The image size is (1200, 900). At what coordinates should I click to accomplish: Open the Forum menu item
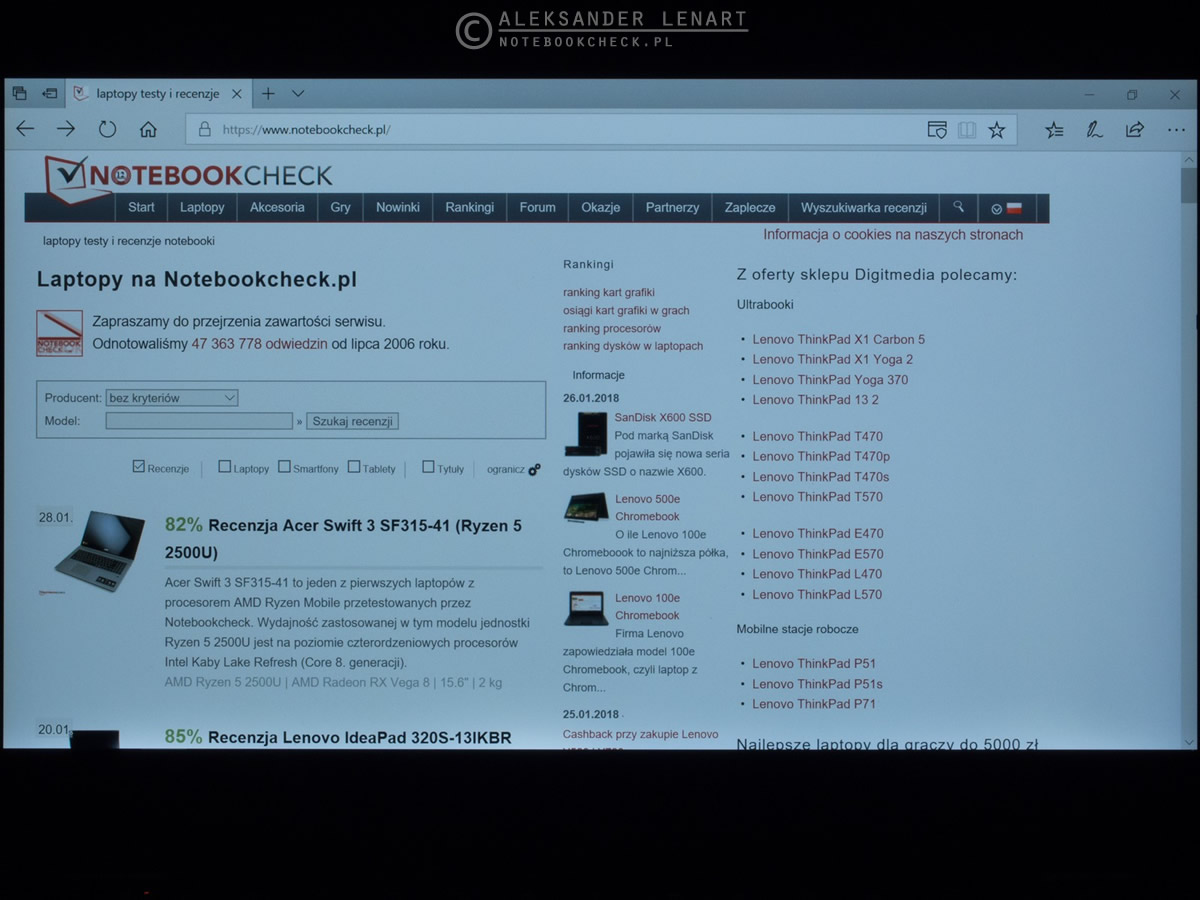537,208
